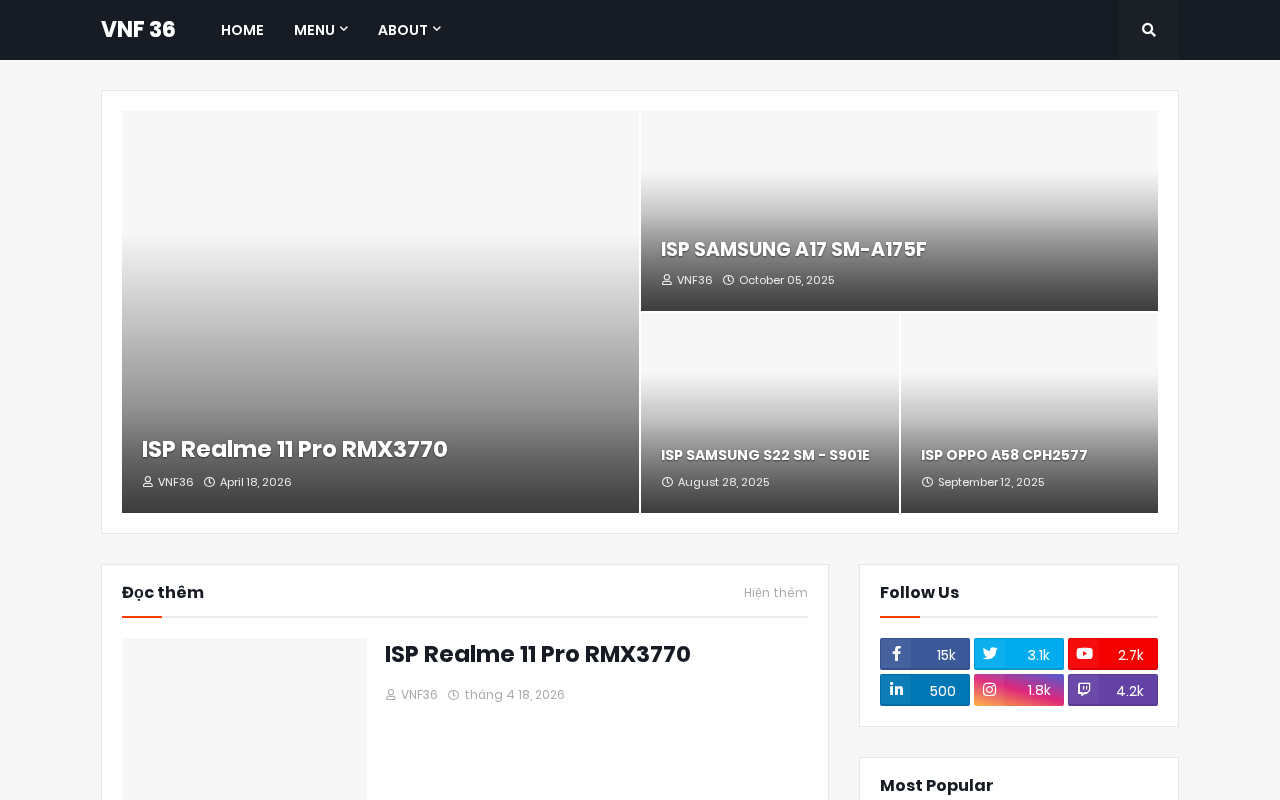Open the Instagram follow button showing 1.8k
1280x800 pixels.
point(1019,690)
